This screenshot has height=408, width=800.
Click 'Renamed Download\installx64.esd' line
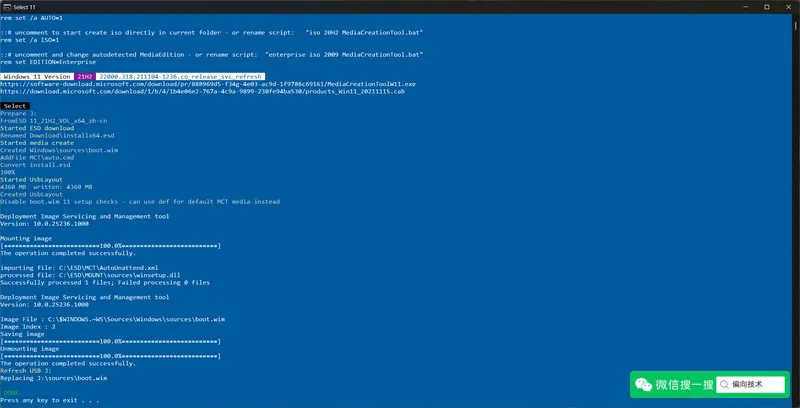[57, 136]
